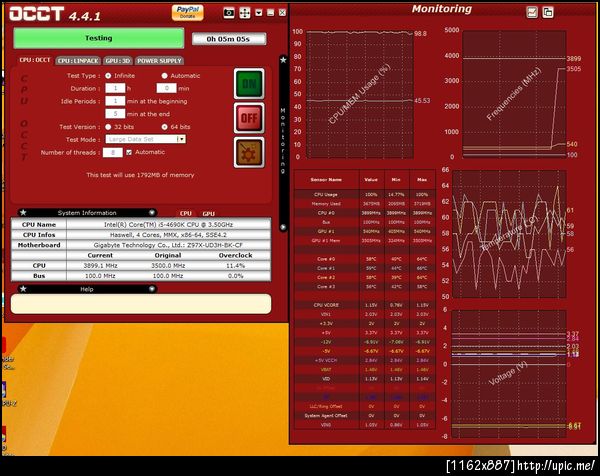Image resolution: width=600 pixels, height=476 pixels.
Task: Choose the 32 bits test version
Action: 108,127
